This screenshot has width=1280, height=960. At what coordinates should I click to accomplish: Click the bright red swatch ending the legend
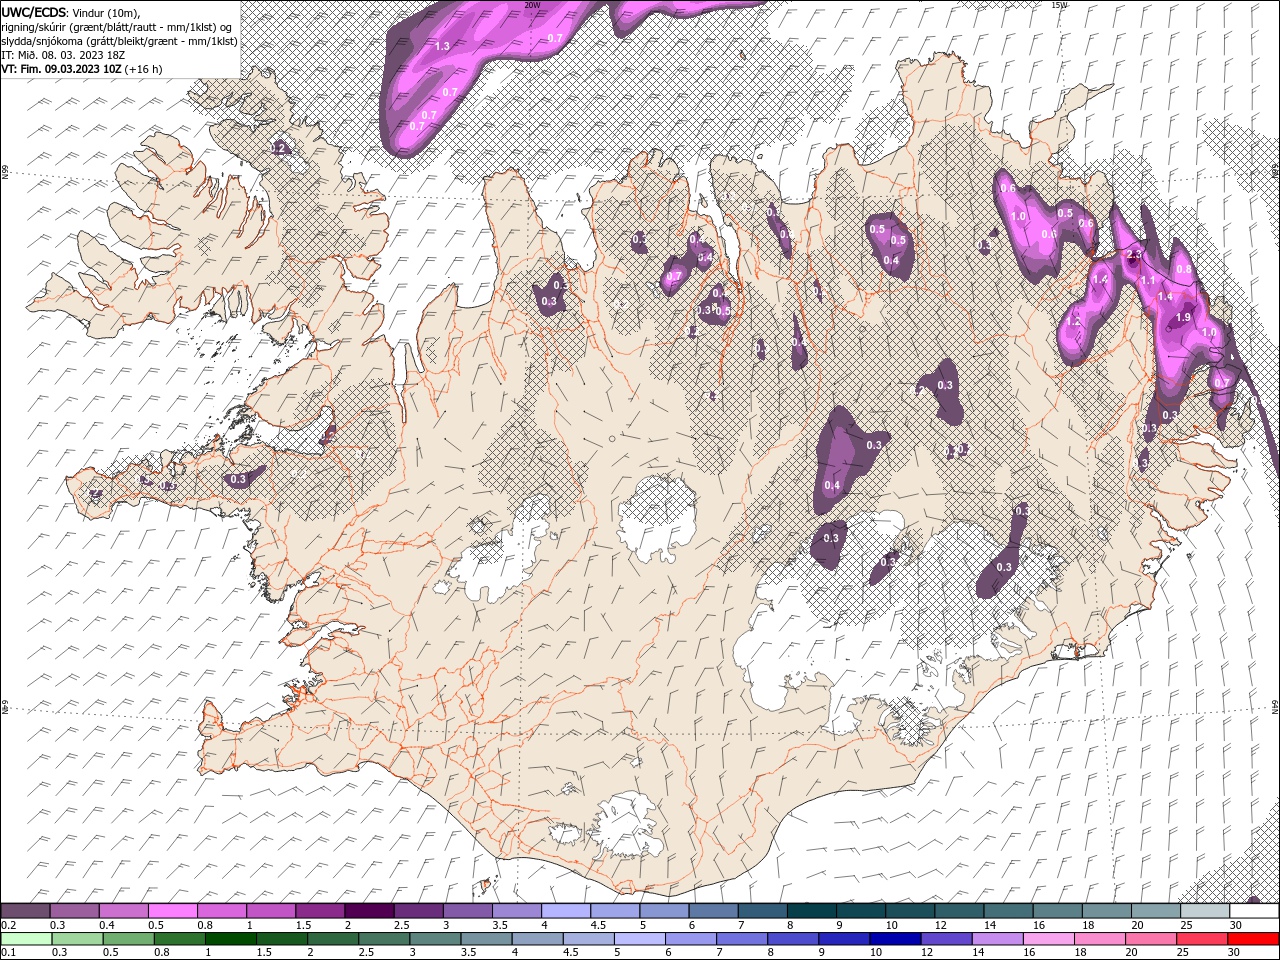1253,939
